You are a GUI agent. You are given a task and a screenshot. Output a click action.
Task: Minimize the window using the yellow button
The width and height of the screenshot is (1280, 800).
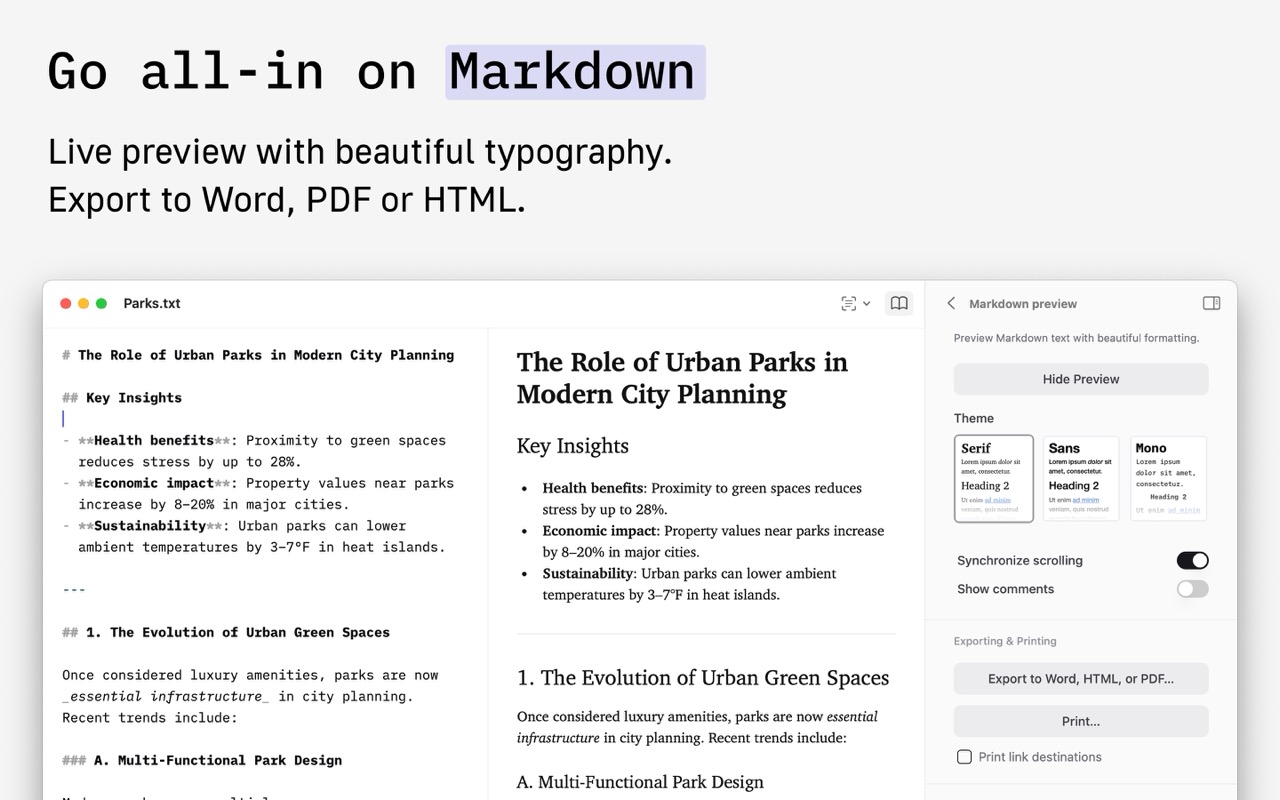(x=84, y=303)
